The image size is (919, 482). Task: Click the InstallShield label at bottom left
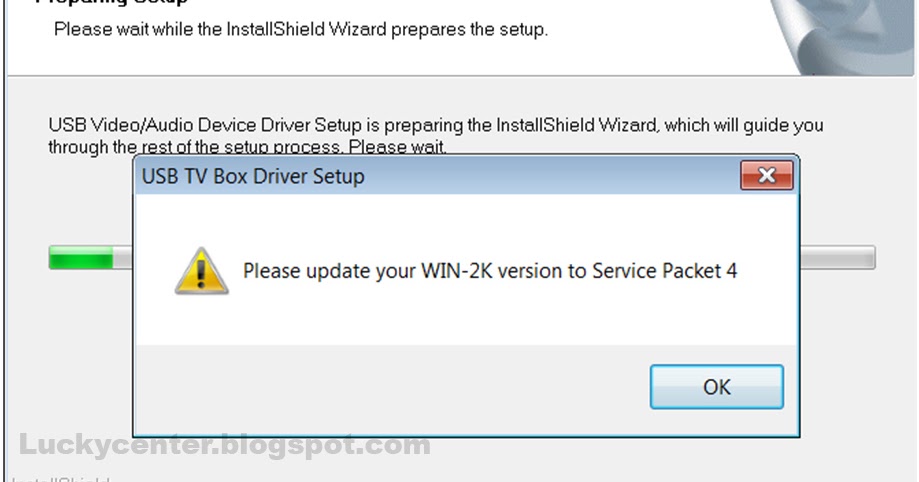tap(60, 478)
